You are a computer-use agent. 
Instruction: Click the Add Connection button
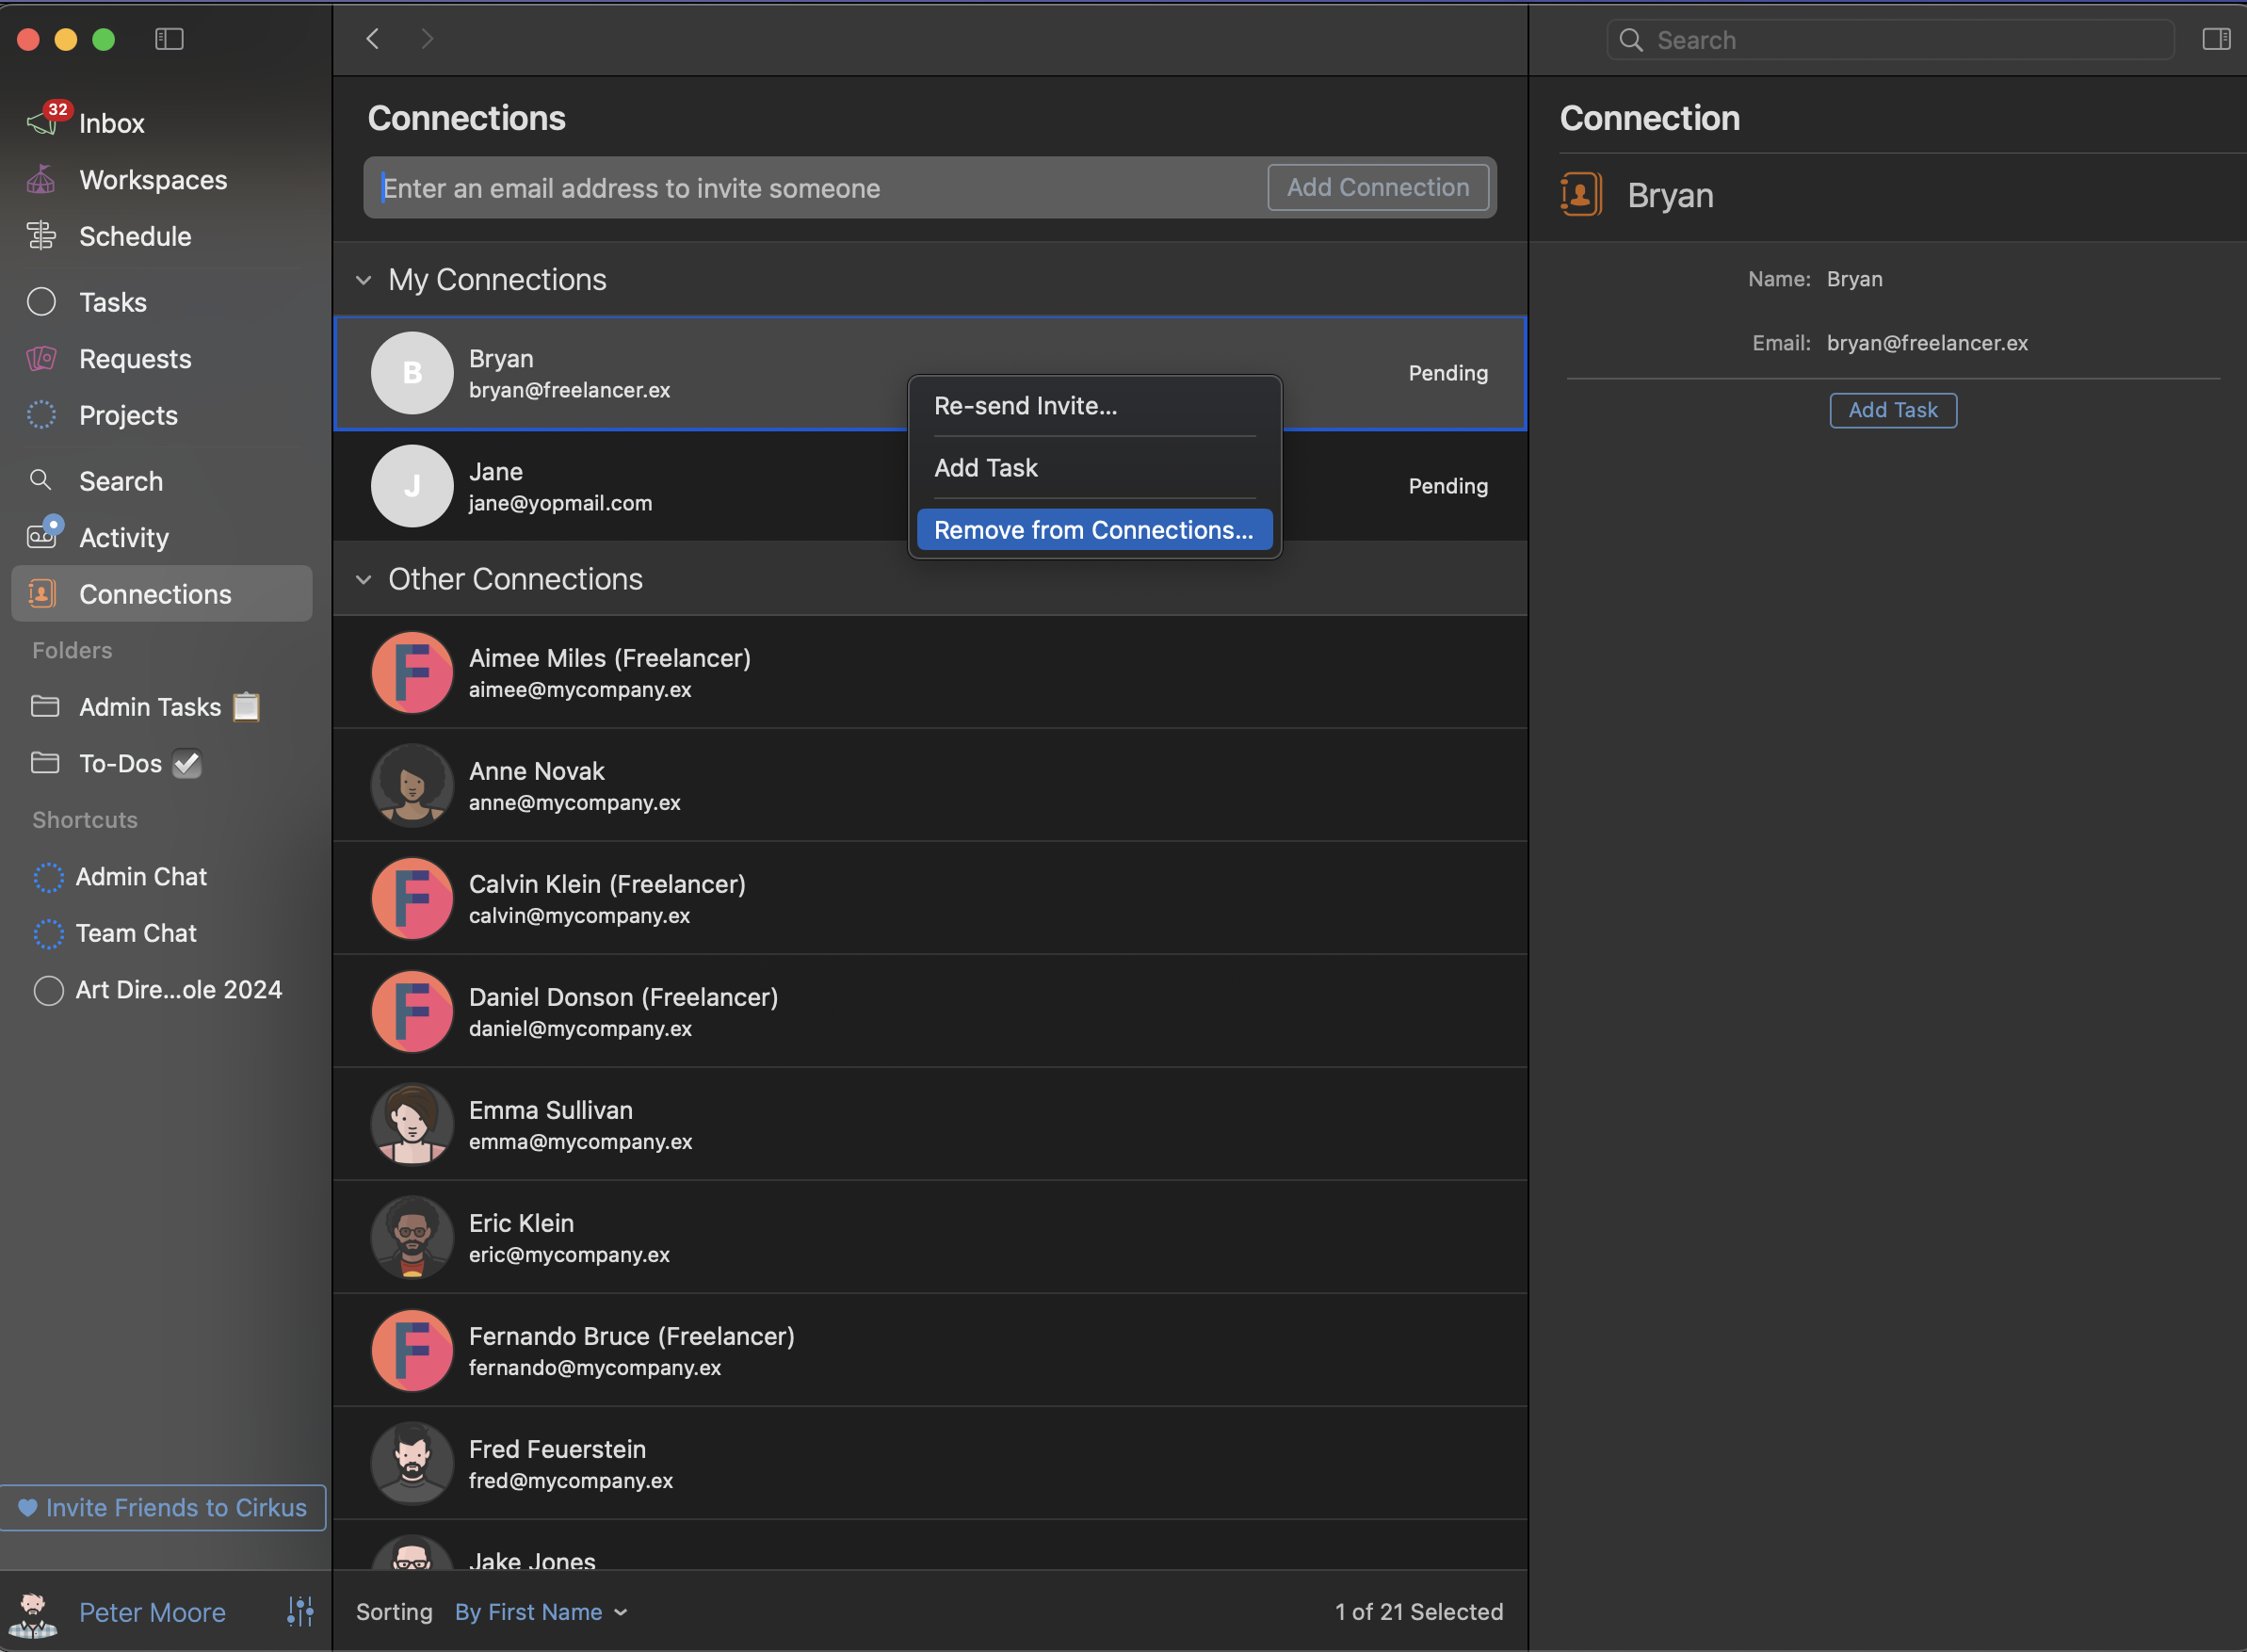coord(1377,187)
